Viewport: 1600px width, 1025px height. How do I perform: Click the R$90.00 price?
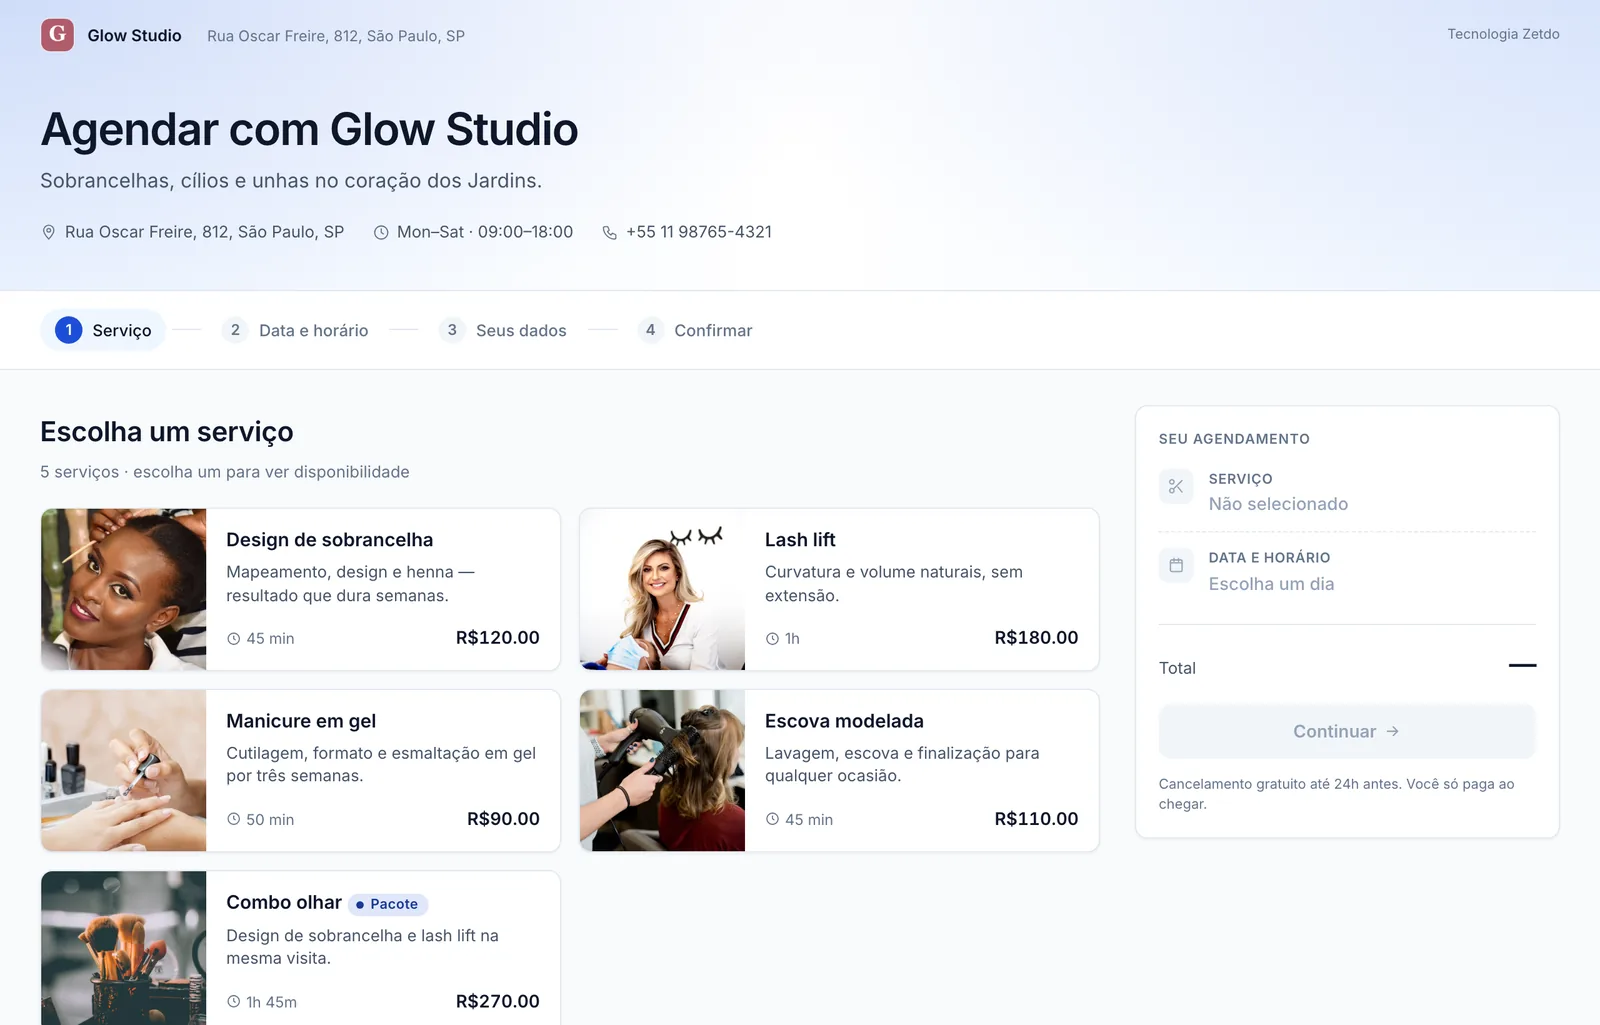pos(503,819)
